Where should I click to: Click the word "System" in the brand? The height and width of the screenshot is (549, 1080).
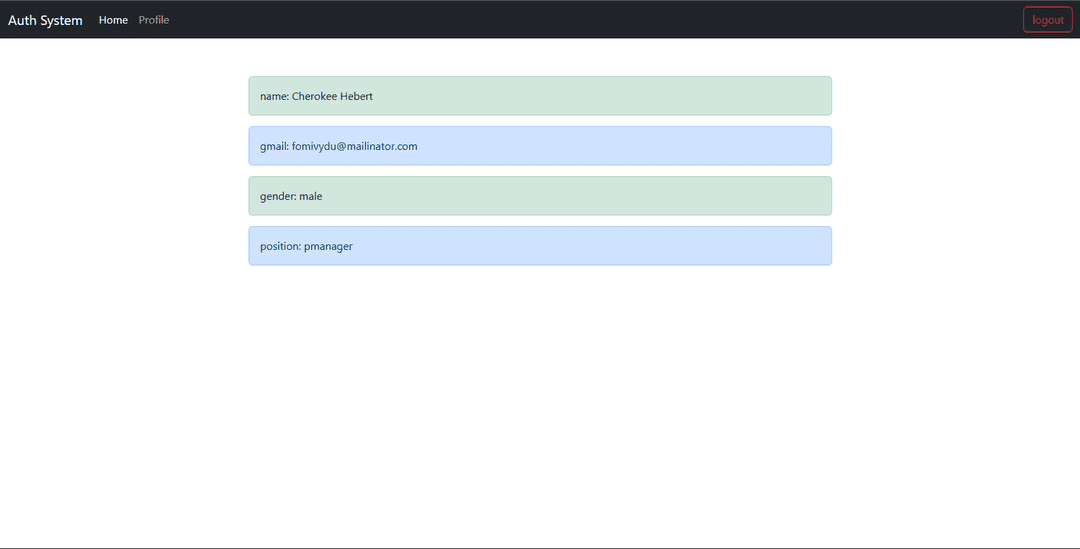(61, 20)
